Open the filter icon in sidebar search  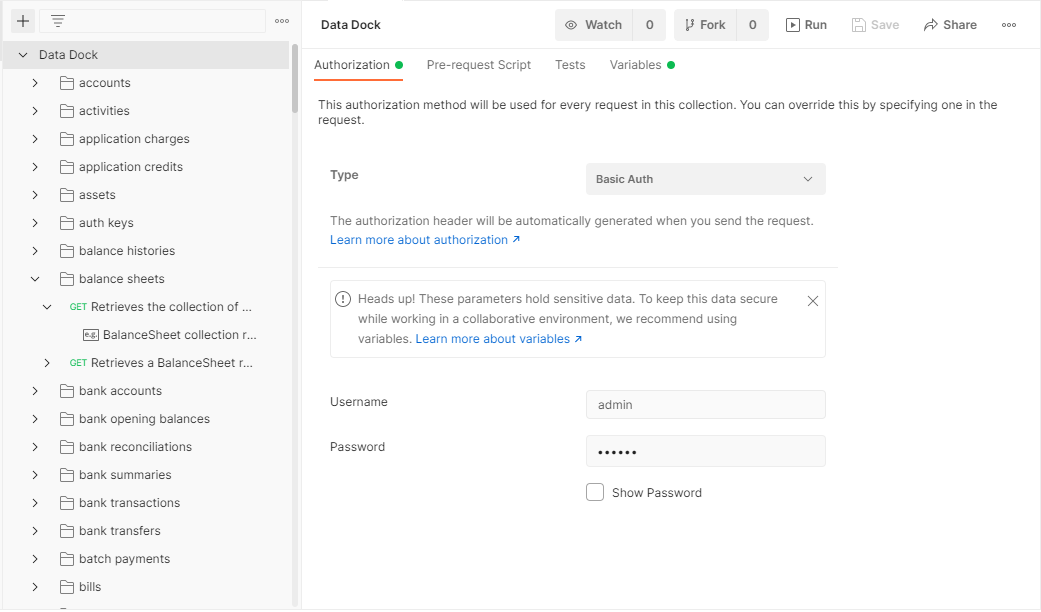tap(58, 21)
